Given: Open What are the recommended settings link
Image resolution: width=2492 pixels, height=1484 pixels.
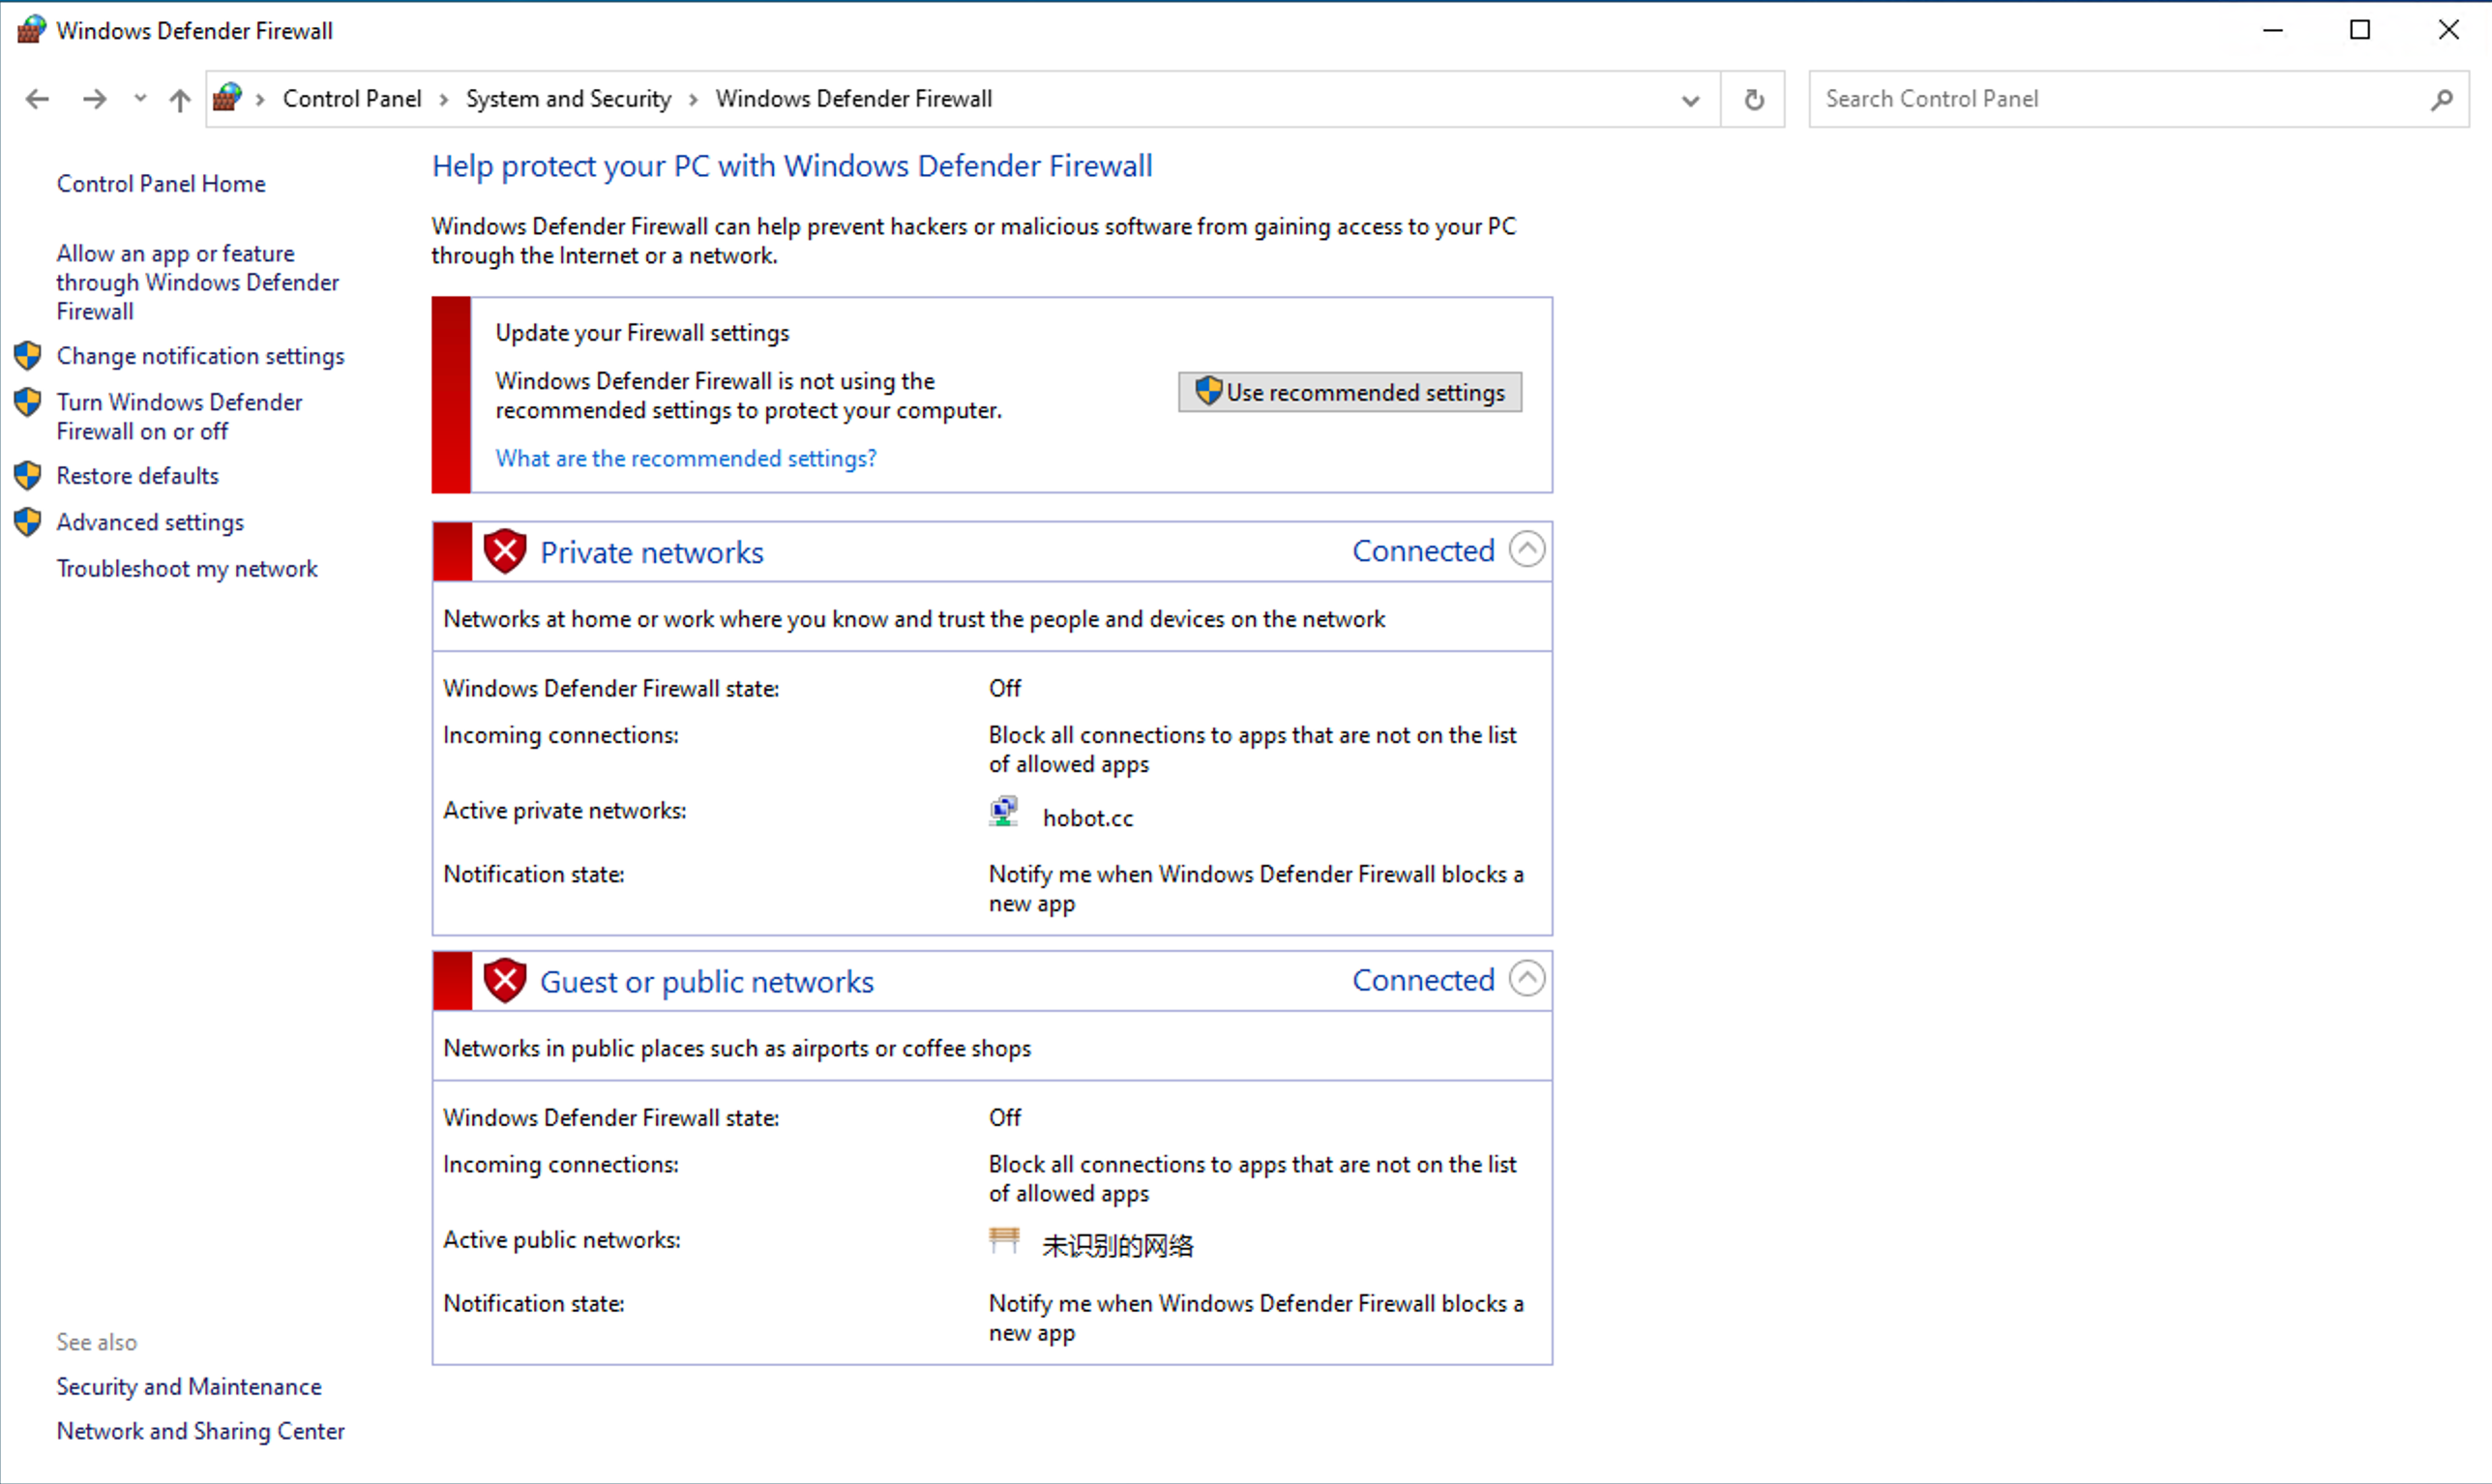Looking at the screenshot, I should (x=686, y=458).
